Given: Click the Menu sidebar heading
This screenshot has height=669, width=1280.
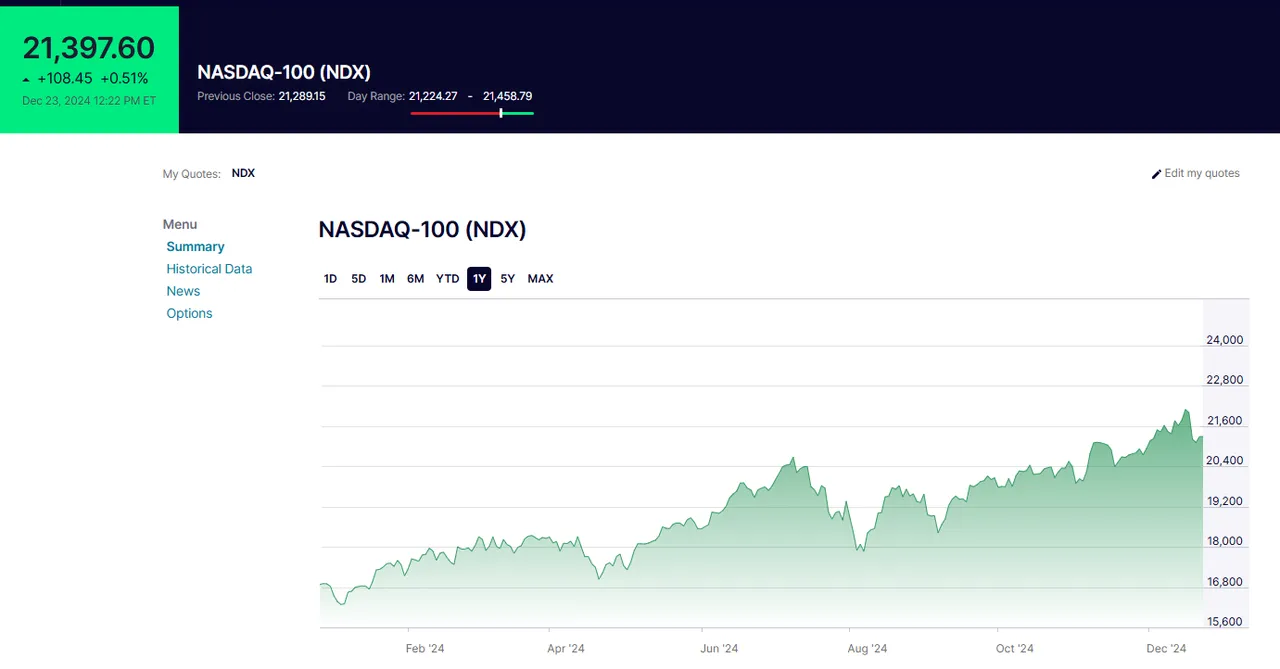Looking at the screenshot, I should point(180,225).
